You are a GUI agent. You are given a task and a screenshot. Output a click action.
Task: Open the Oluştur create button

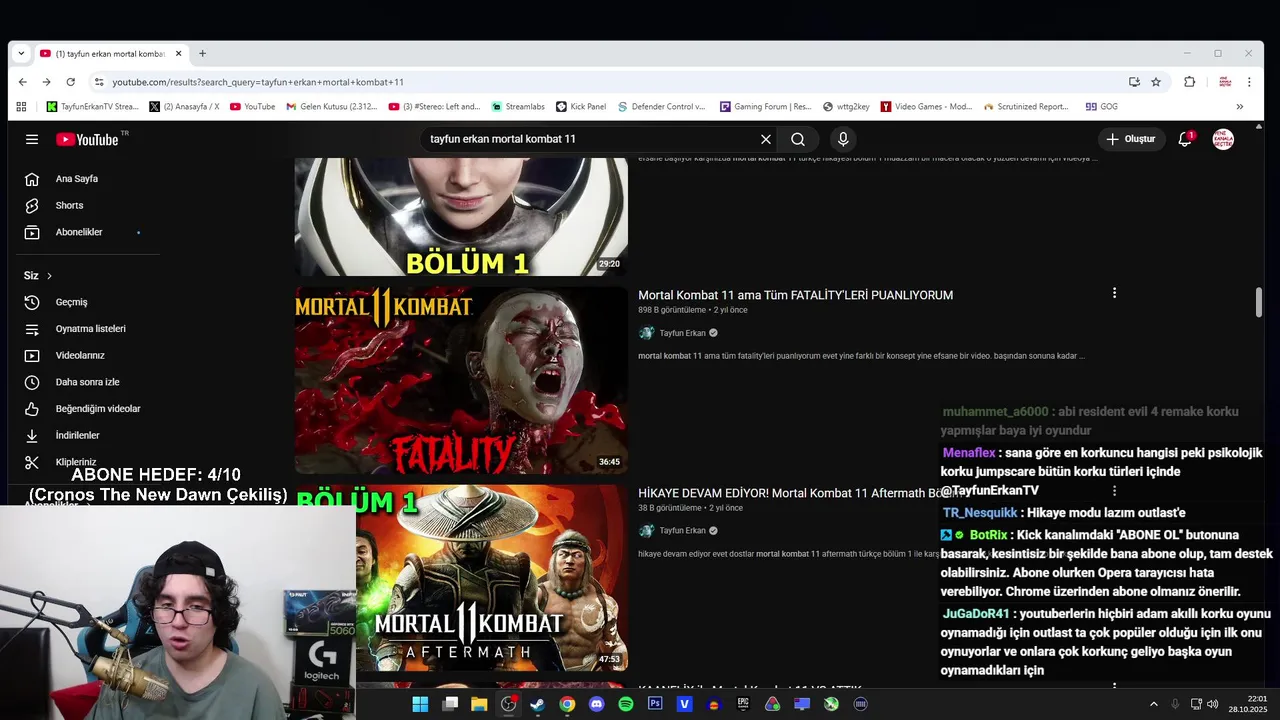point(1131,139)
